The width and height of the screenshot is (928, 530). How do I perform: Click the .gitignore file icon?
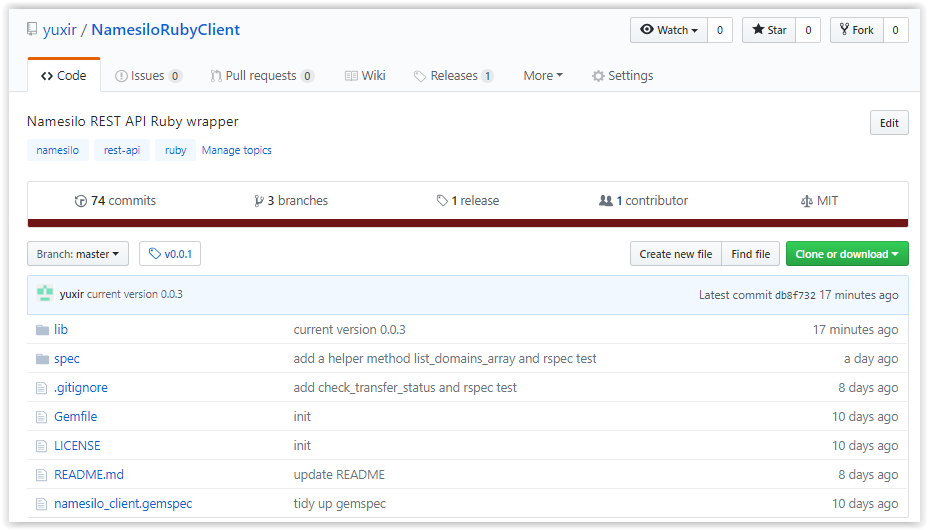(x=41, y=388)
